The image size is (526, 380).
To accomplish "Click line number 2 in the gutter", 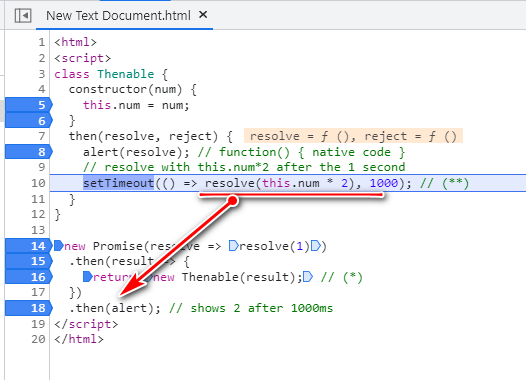I will tap(42, 58).
